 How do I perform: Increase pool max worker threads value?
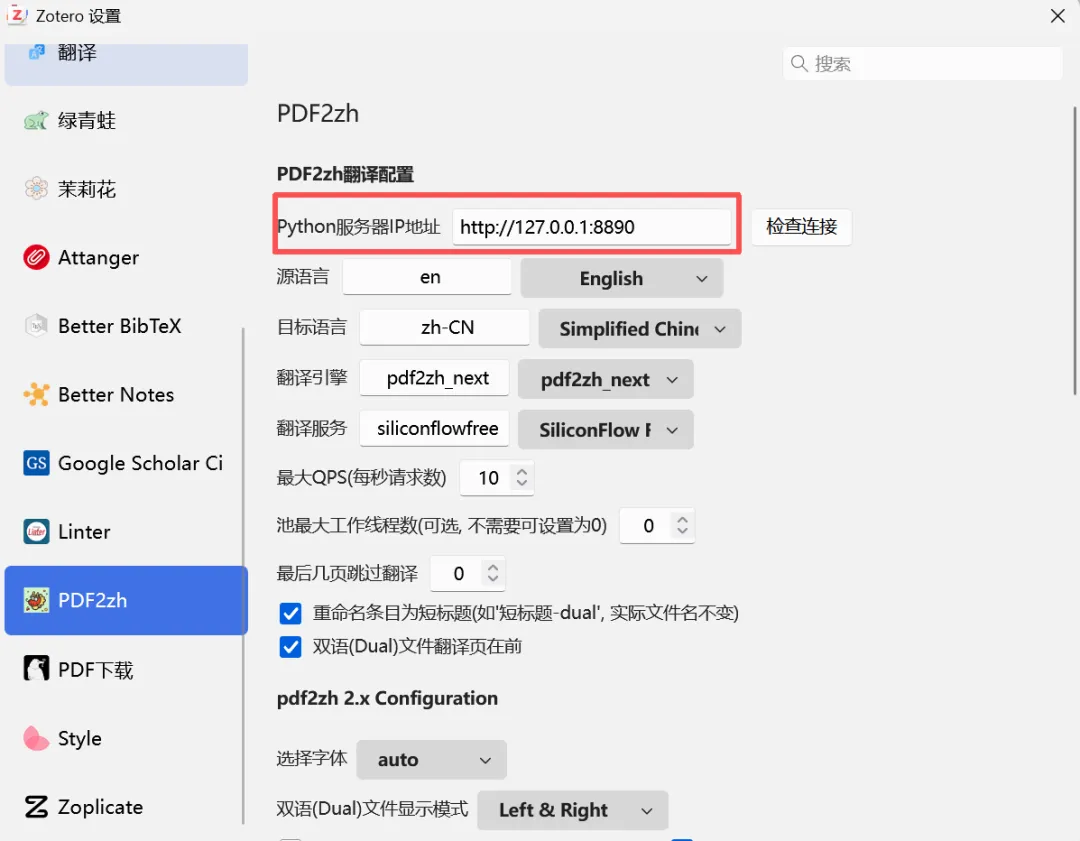[683, 520]
